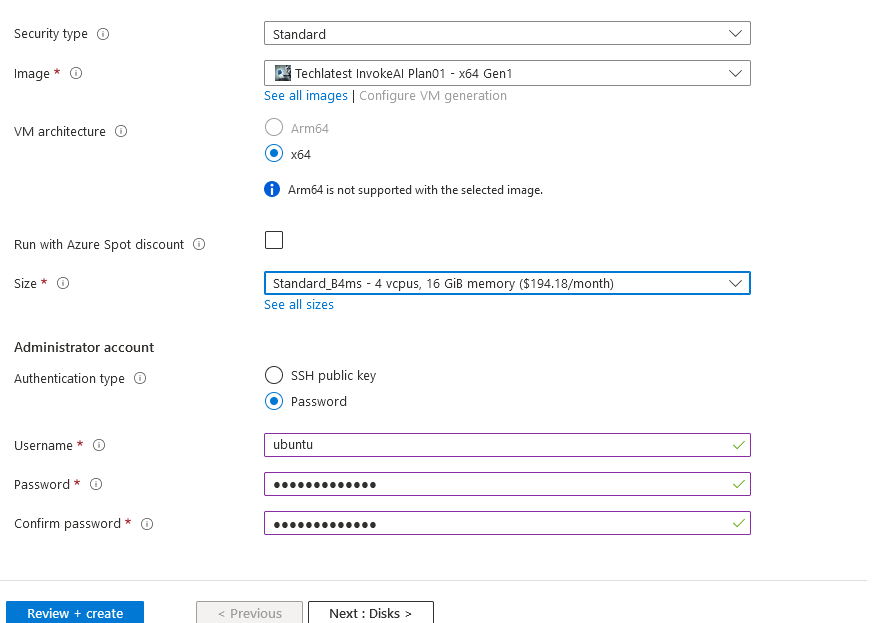The width and height of the screenshot is (875, 623).
Task: Show the Size info icon
Action: 63,283
